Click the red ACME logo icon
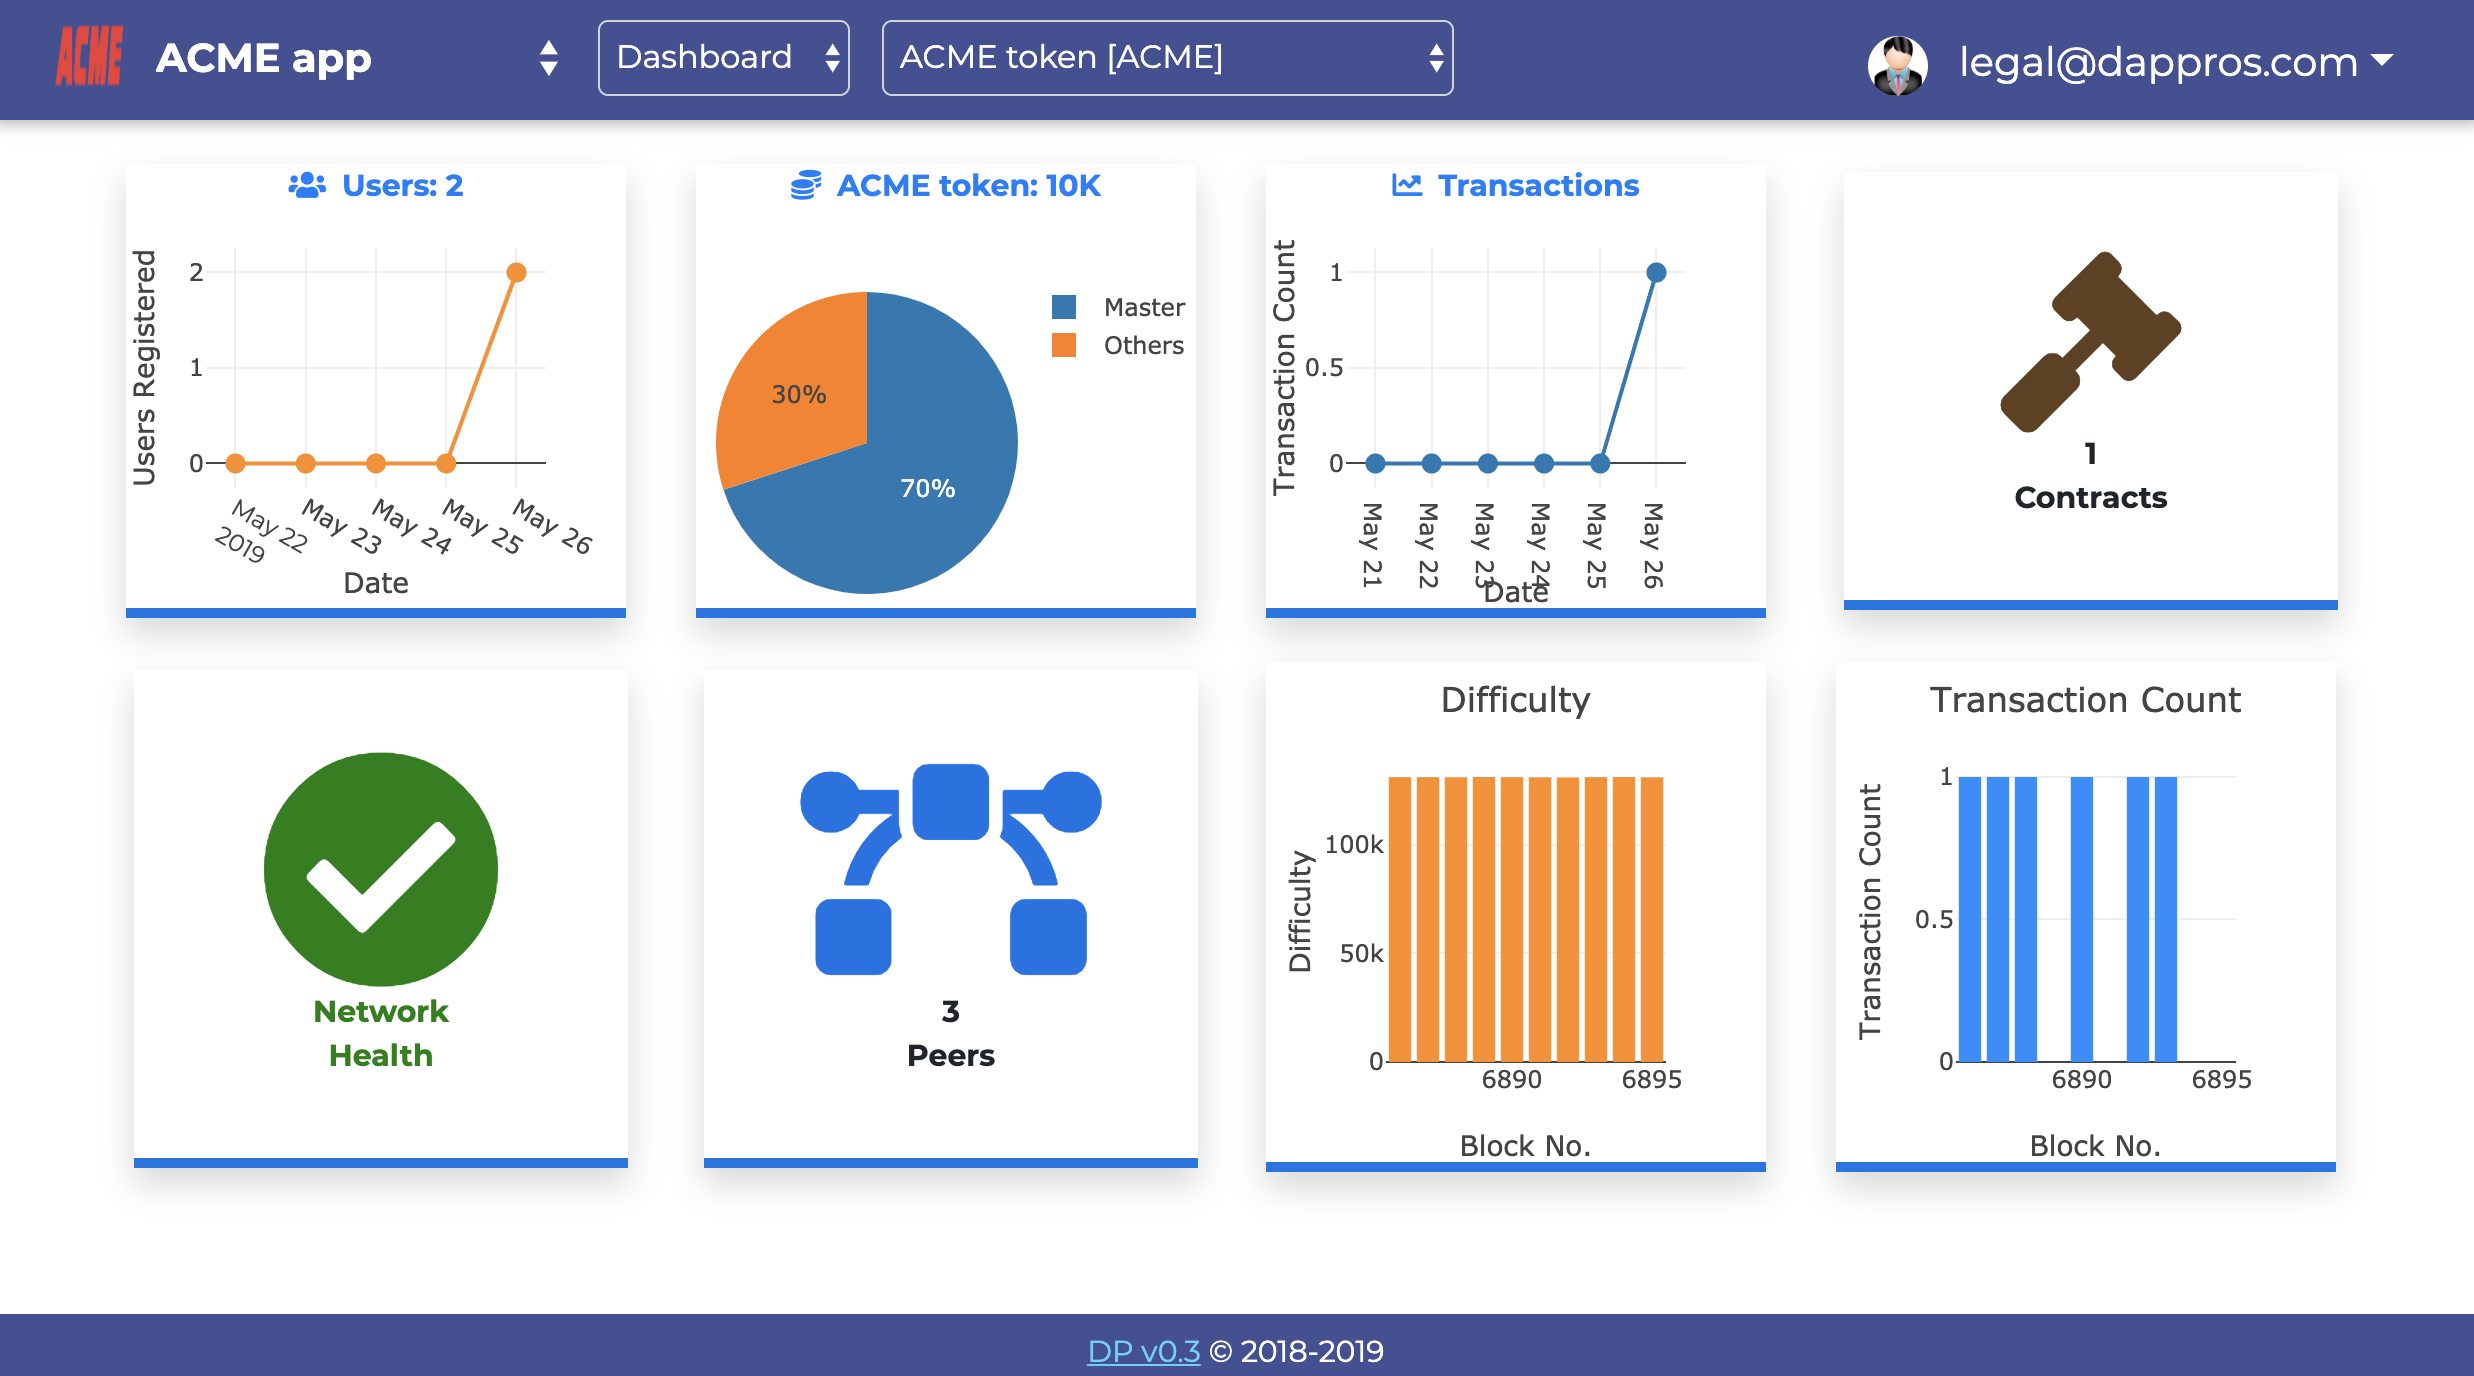This screenshot has width=2474, height=1376. [x=89, y=57]
